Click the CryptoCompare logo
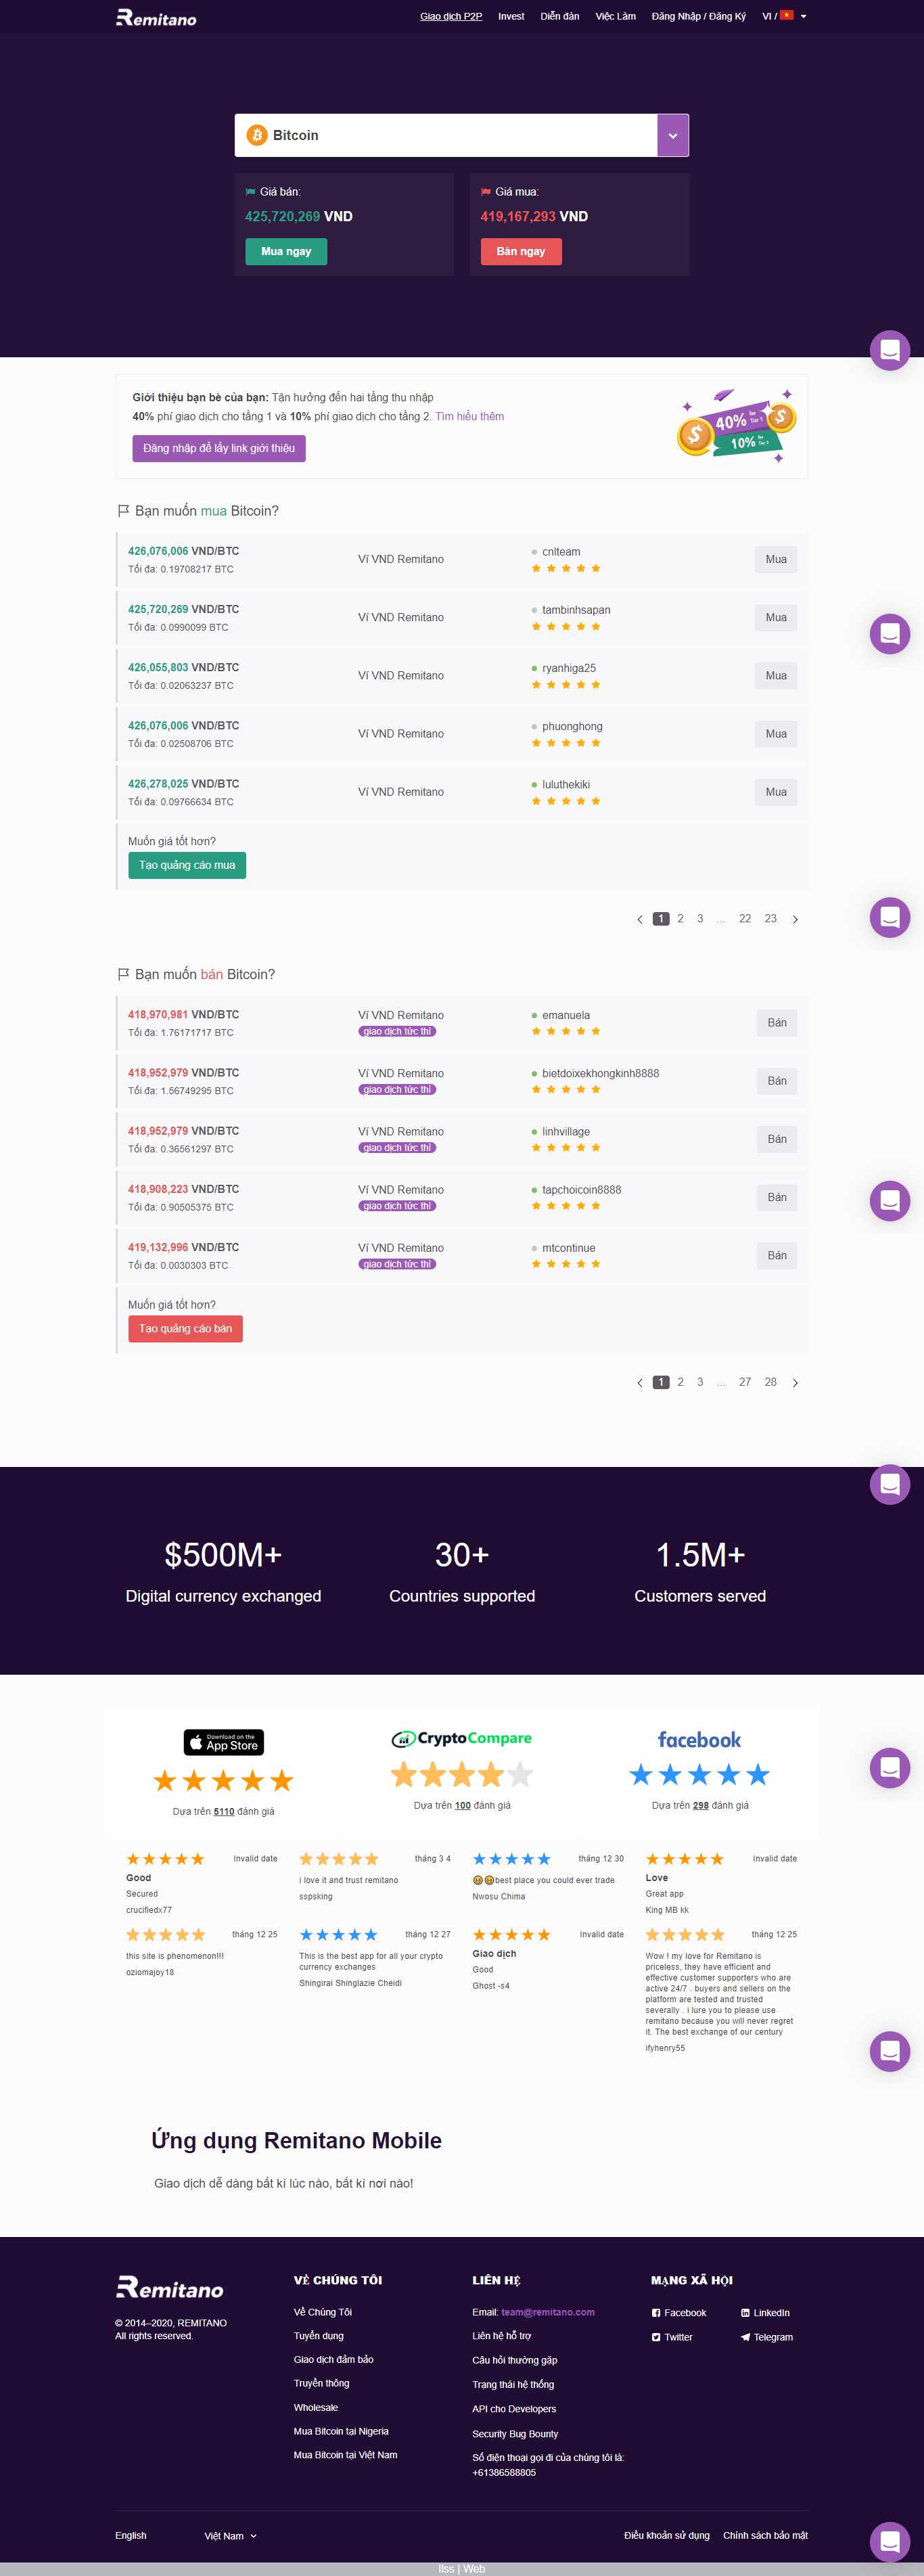Screen dimensions: 924x2576 tap(462, 1738)
